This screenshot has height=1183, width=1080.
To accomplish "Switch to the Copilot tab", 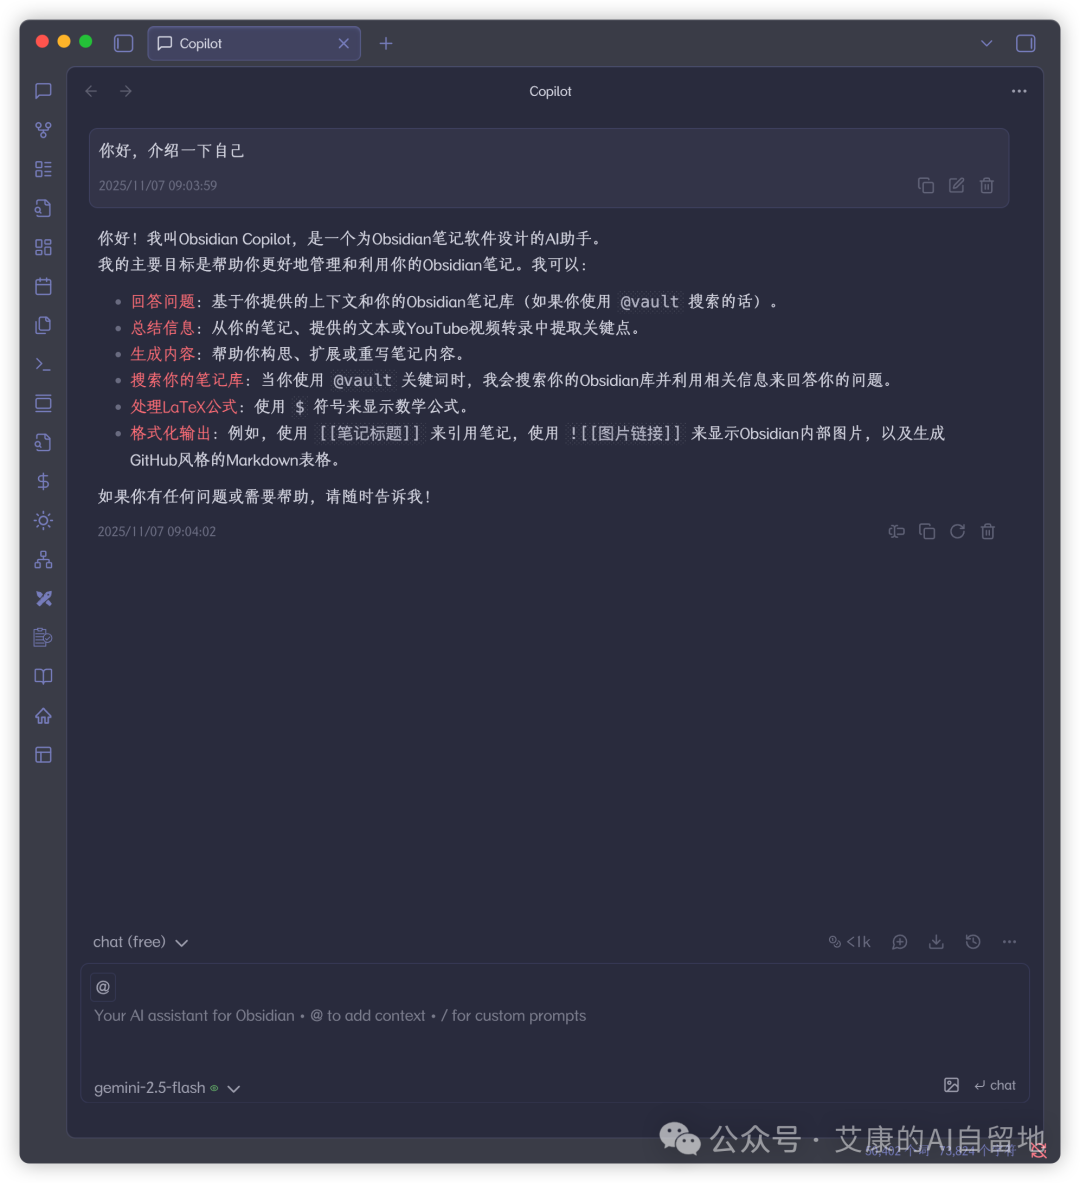I will 254,43.
